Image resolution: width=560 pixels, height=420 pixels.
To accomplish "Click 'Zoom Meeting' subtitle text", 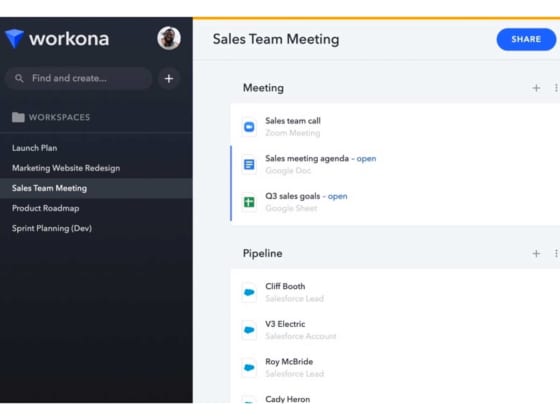I will [292, 133].
